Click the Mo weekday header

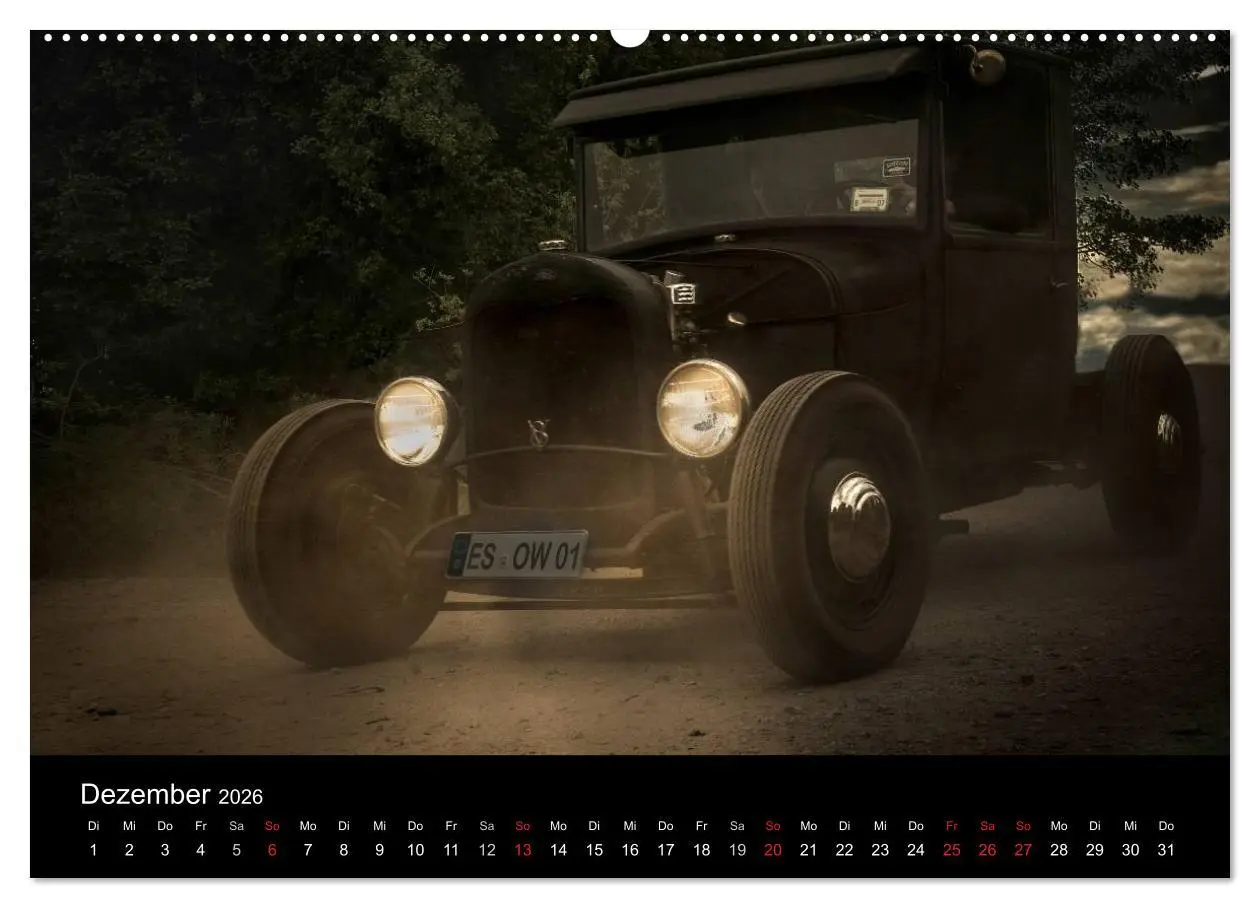[308, 826]
